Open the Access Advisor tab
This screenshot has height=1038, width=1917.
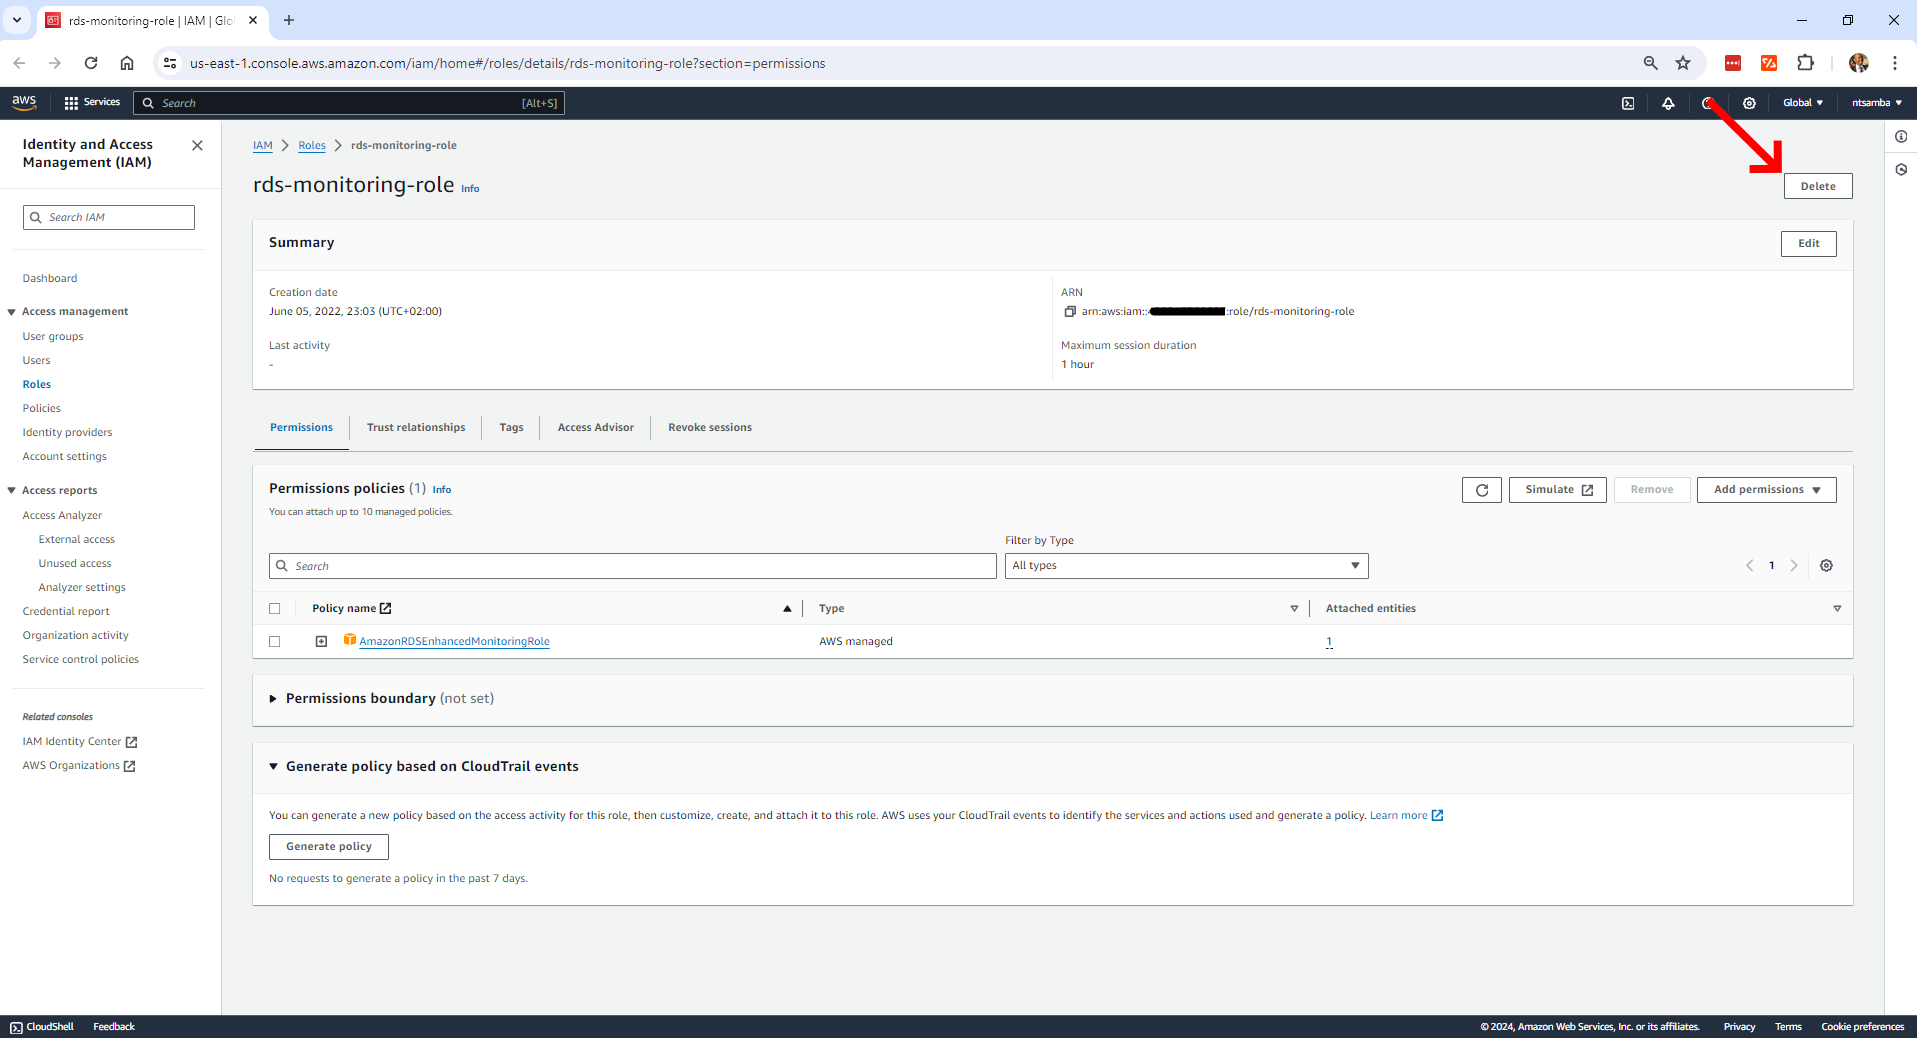click(x=595, y=428)
